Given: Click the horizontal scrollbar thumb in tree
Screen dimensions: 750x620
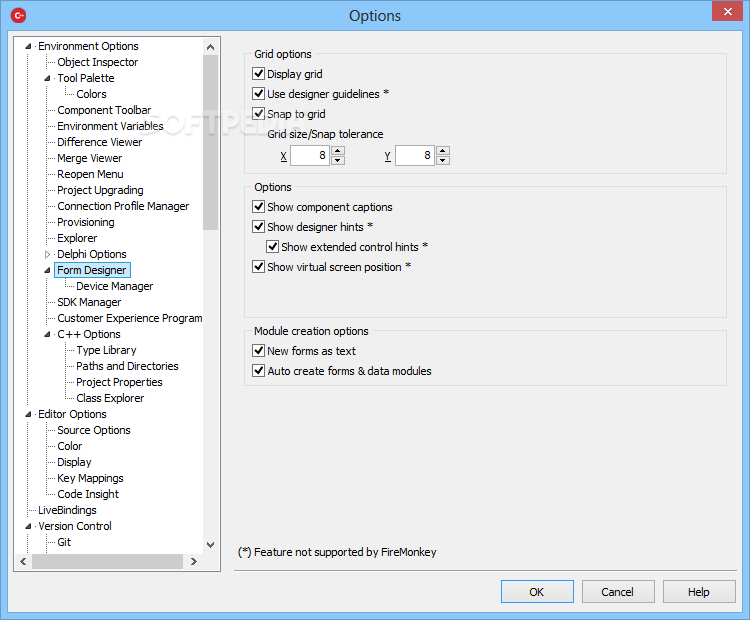Looking at the screenshot, I should [x=108, y=562].
